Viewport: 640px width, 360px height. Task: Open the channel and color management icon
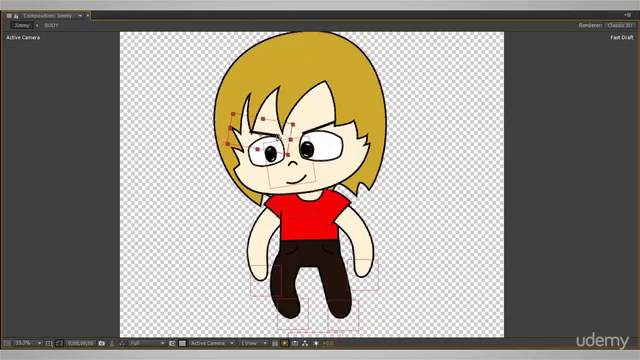click(x=122, y=343)
